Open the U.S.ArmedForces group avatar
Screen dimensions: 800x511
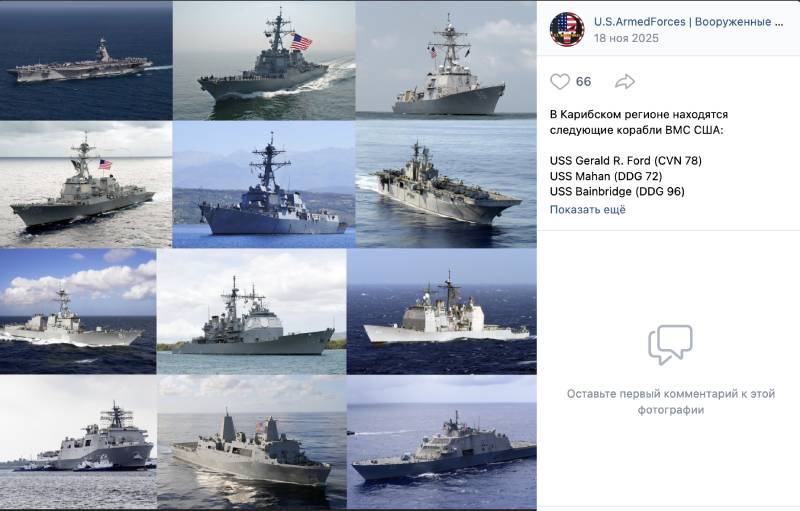[x=567, y=30]
